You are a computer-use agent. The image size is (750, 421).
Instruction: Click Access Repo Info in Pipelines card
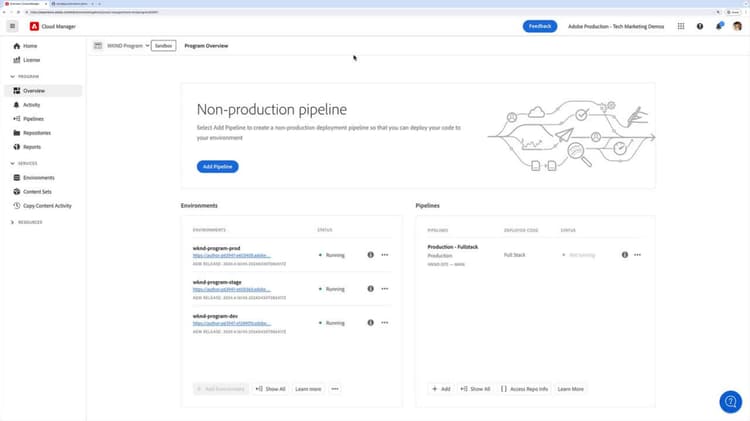(524, 389)
